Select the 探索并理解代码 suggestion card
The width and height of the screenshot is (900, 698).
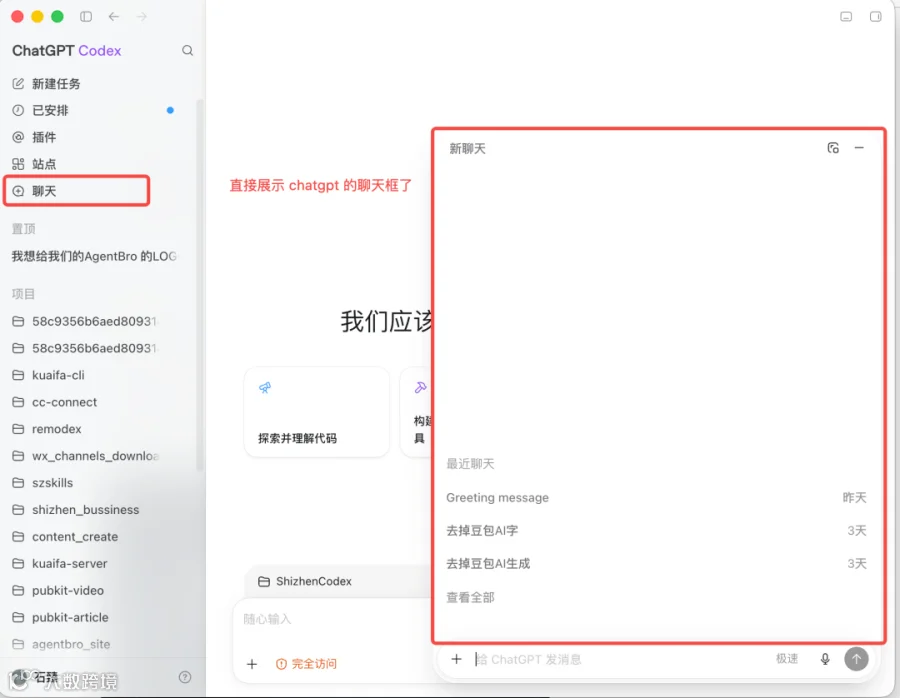(317, 412)
